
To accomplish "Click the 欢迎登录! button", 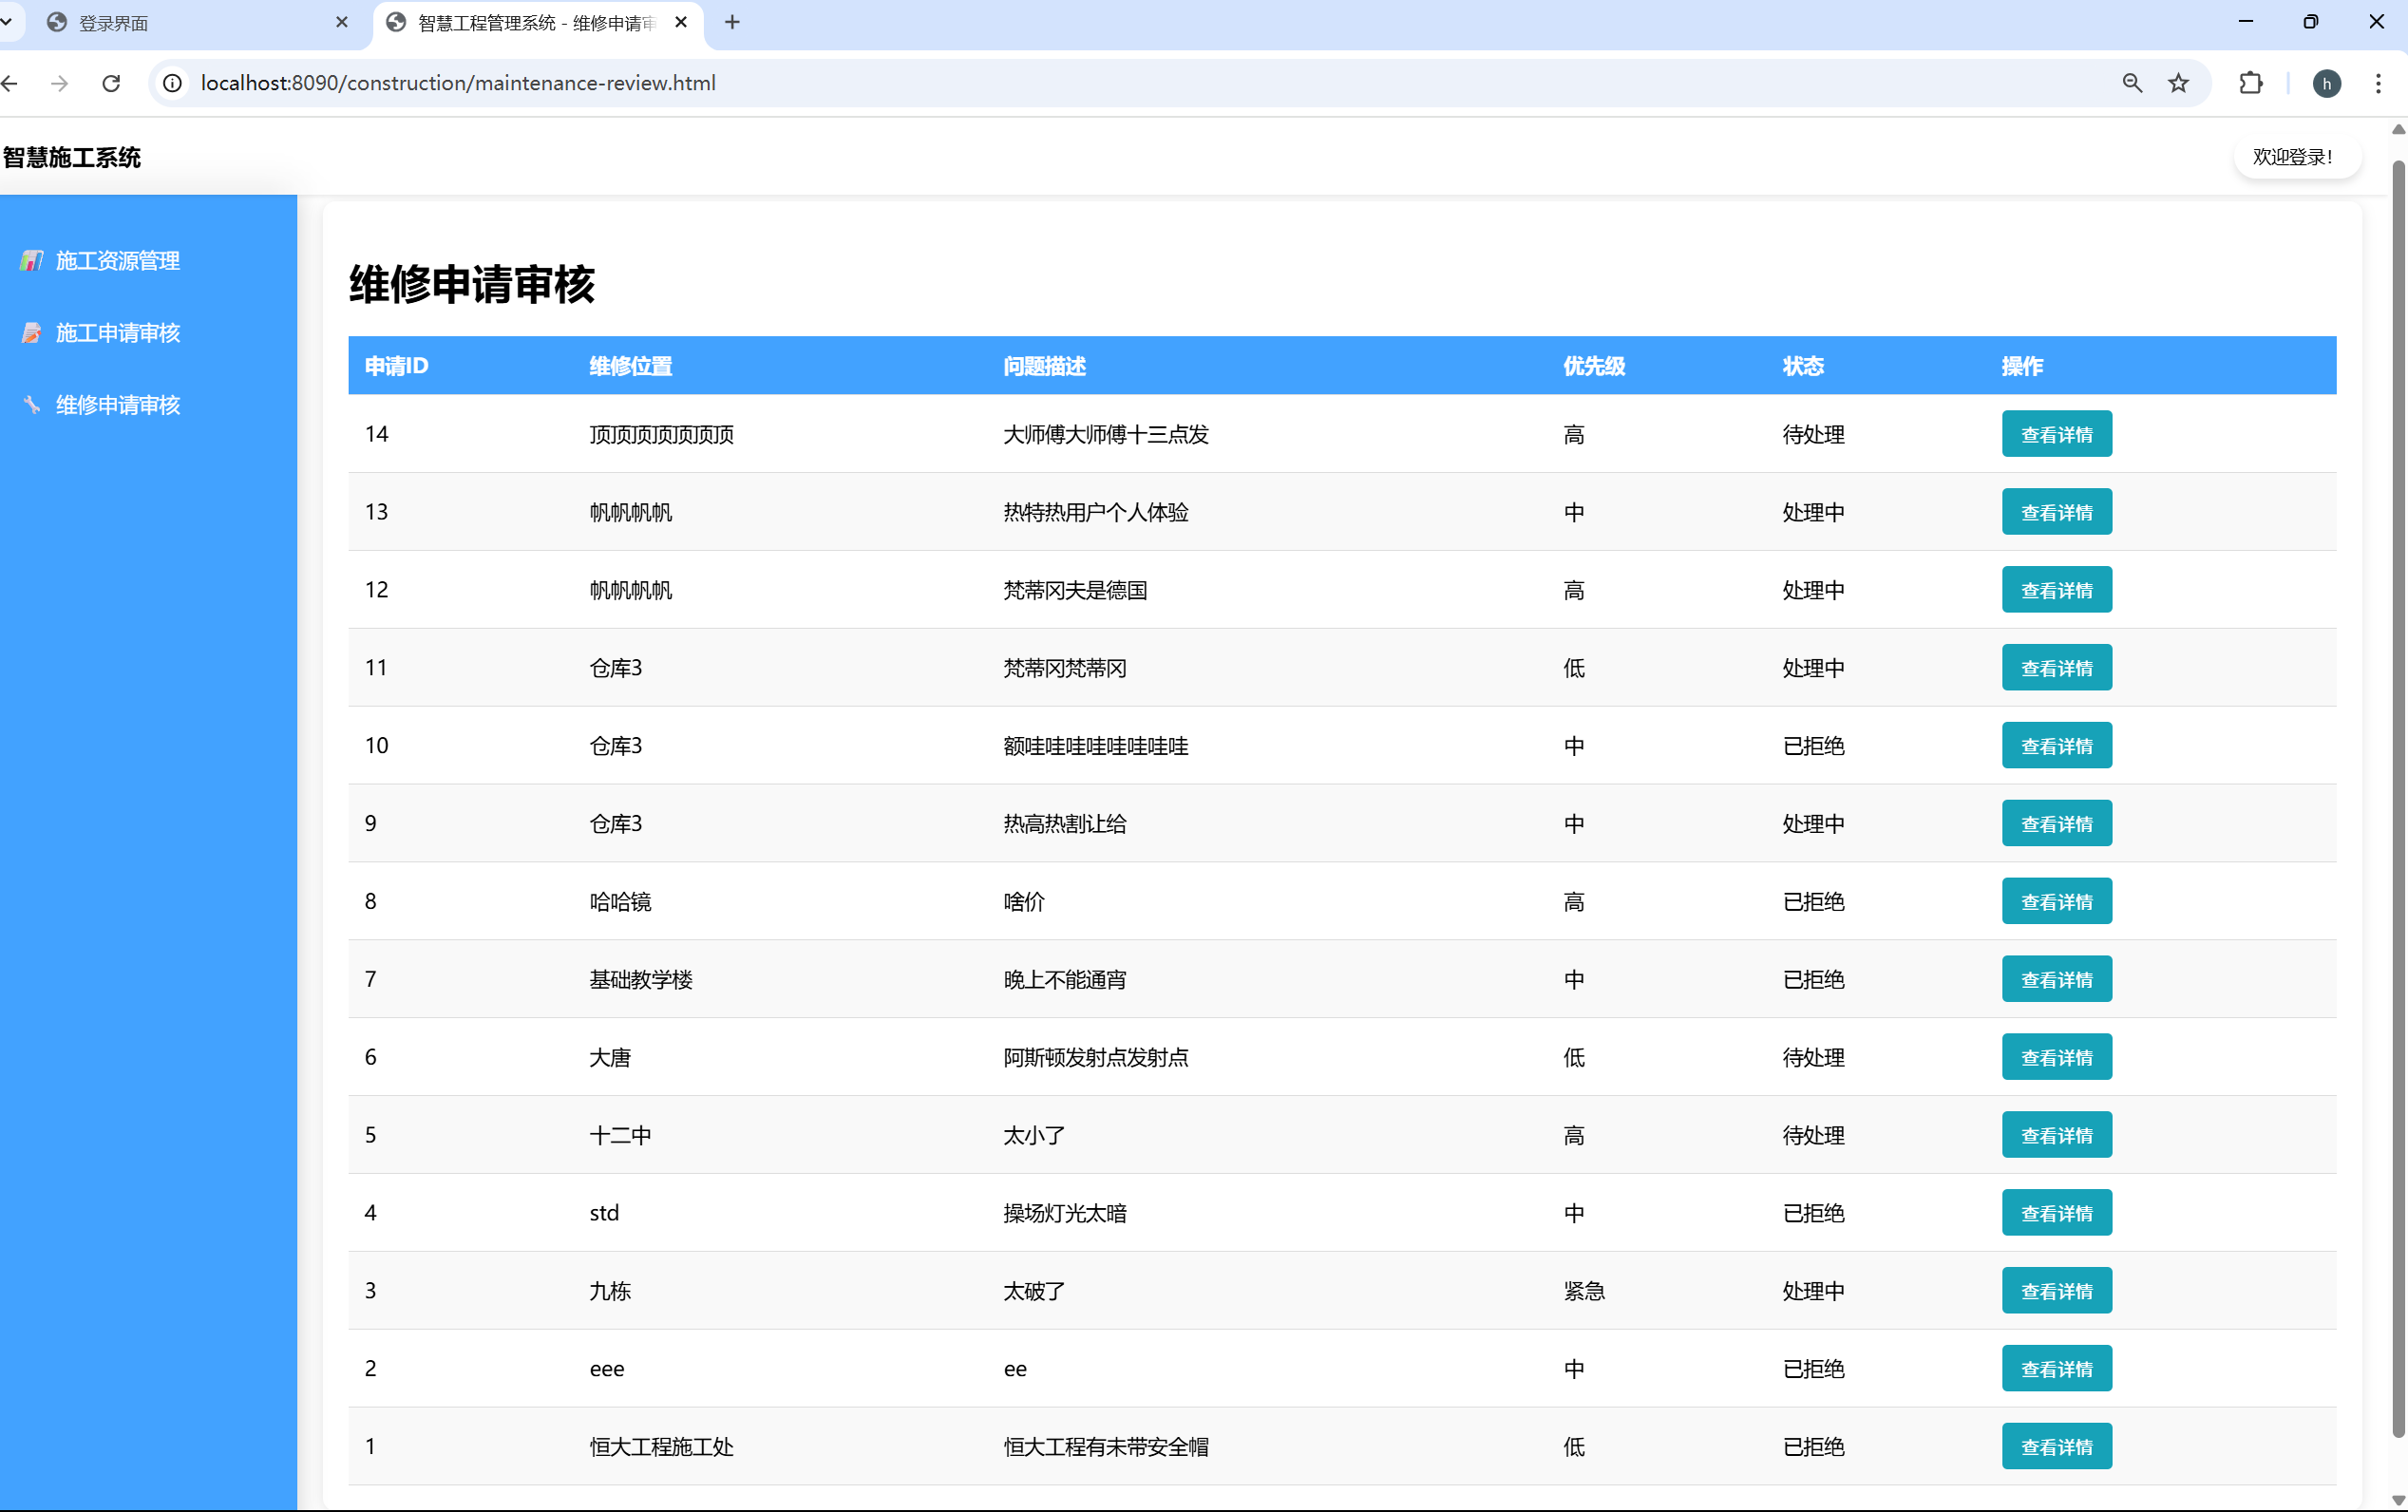I will point(2297,157).
